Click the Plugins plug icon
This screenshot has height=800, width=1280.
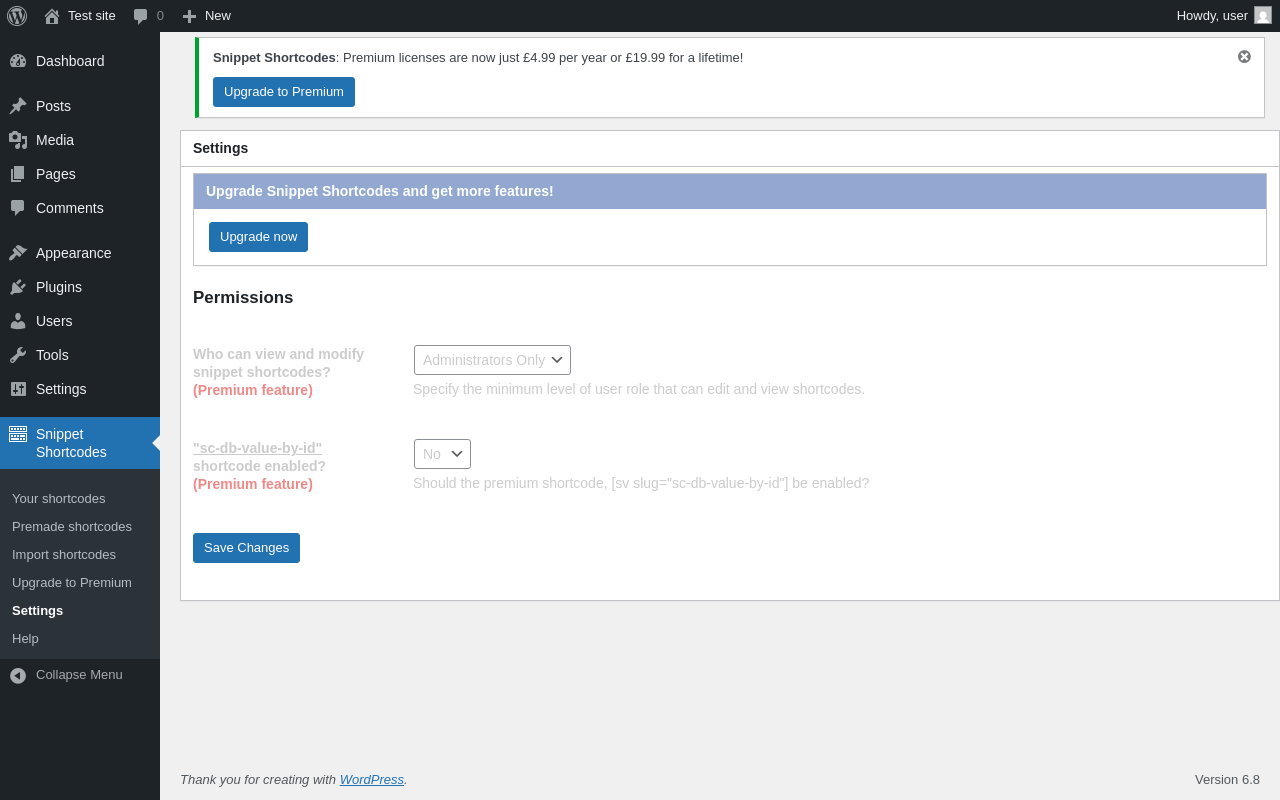coord(18,287)
